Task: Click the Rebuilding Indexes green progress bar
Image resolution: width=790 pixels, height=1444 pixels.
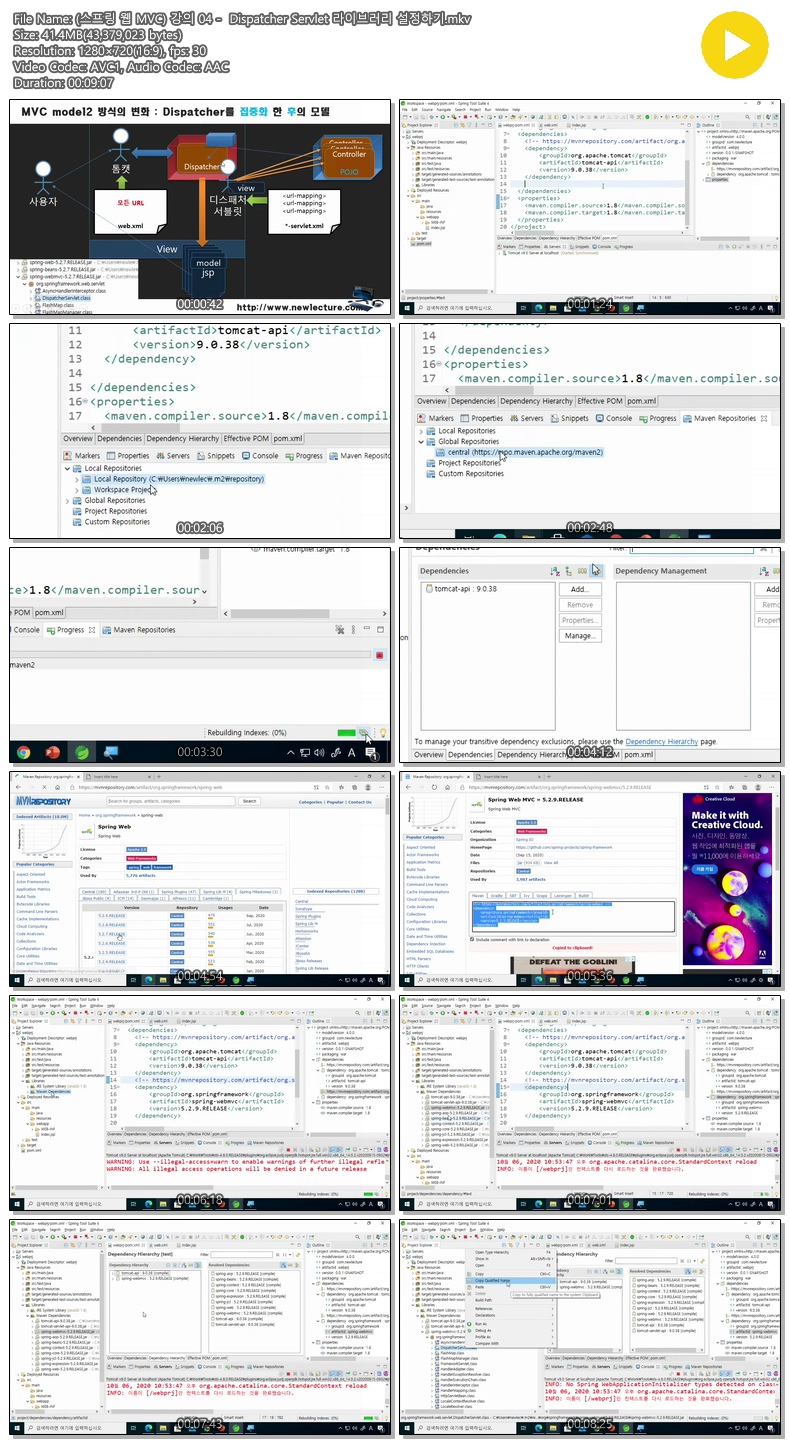Action: coord(347,733)
